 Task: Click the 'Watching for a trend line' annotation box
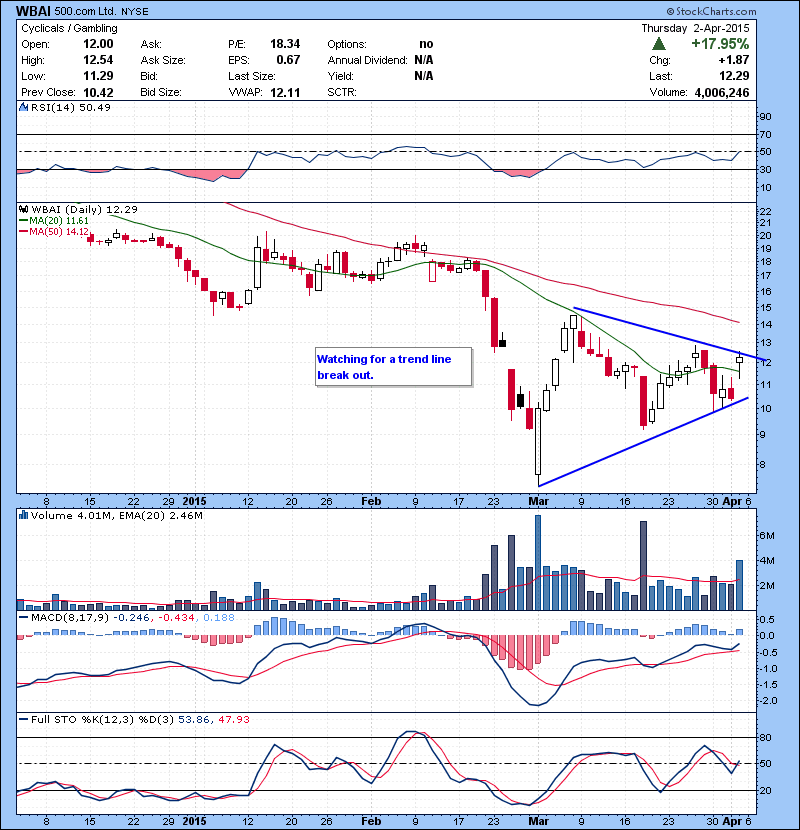pyautogui.click(x=393, y=367)
